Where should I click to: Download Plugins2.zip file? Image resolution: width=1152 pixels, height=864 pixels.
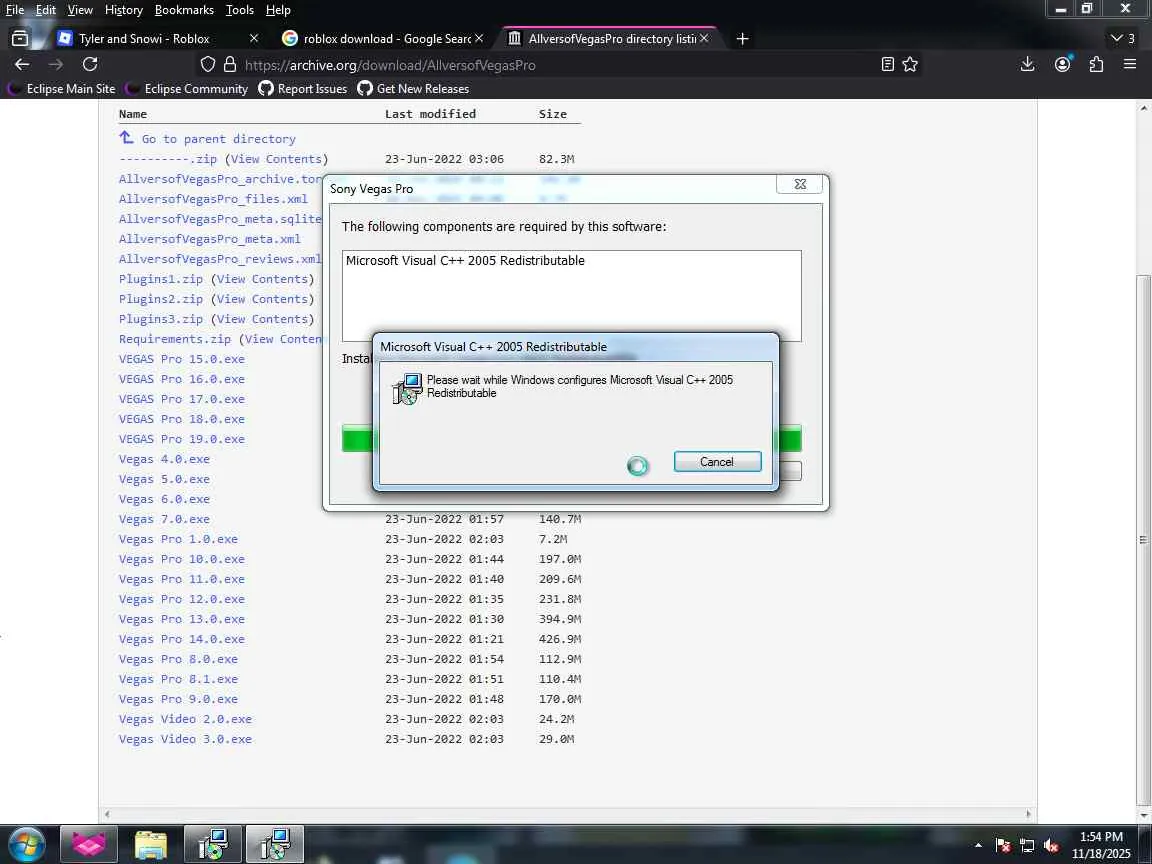pyautogui.click(x=161, y=299)
